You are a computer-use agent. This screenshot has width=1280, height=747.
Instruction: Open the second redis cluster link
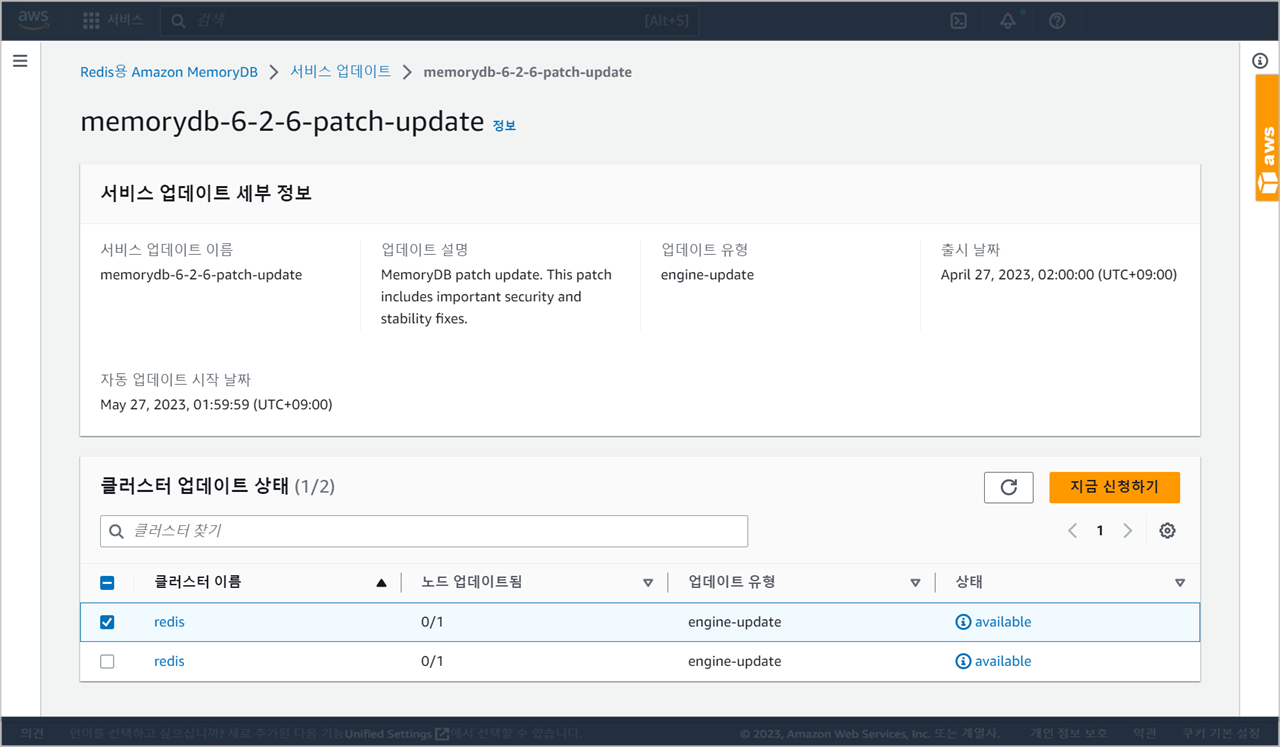click(x=169, y=661)
